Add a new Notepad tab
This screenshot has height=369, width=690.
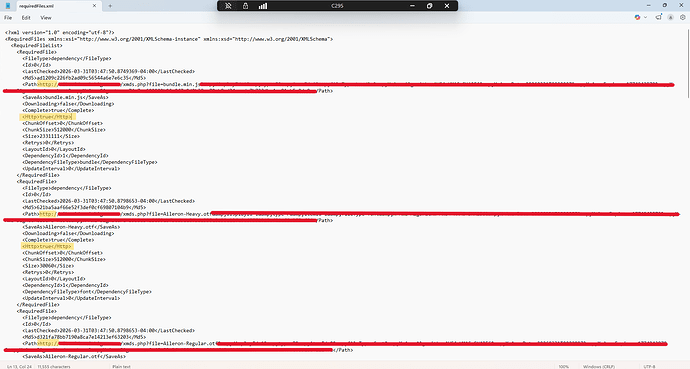click(x=110, y=6)
